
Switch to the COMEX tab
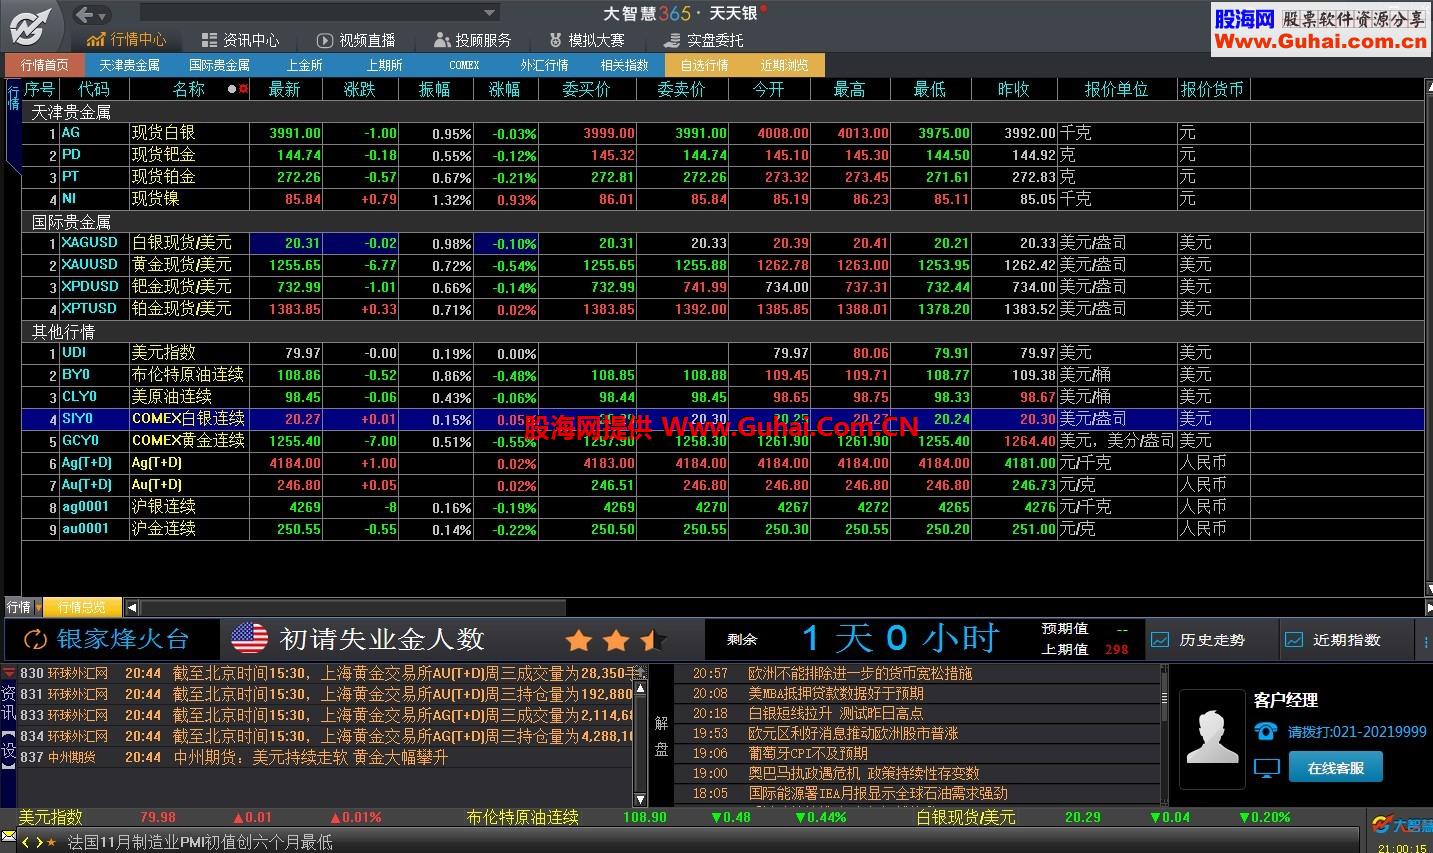[464, 65]
